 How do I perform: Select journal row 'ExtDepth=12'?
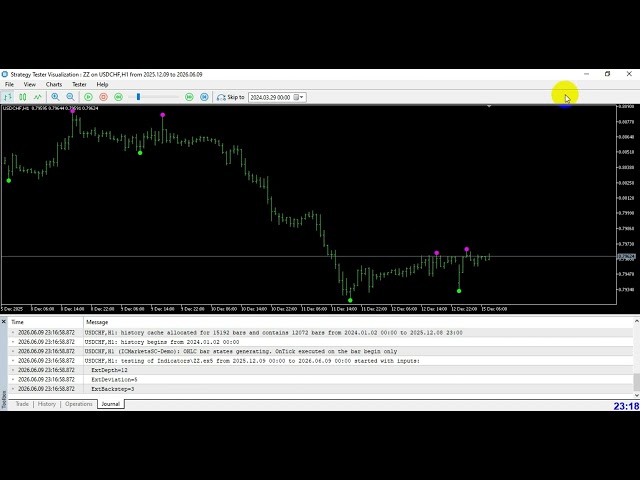(321, 370)
